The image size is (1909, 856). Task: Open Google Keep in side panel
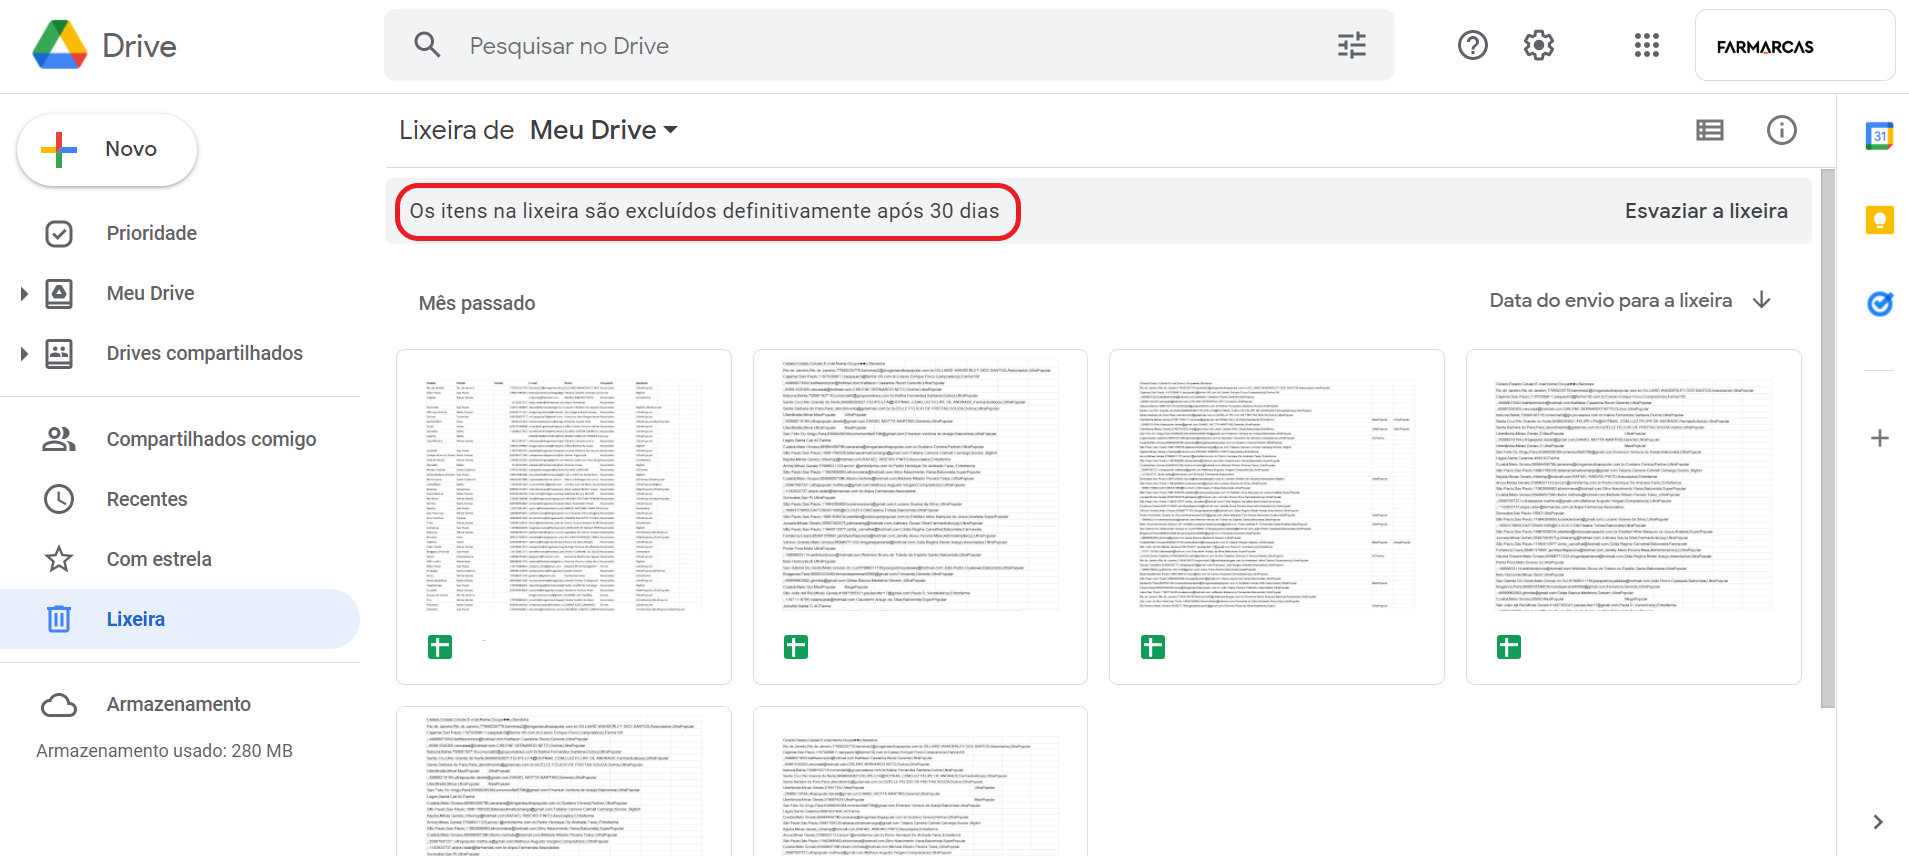point(1879,220)
